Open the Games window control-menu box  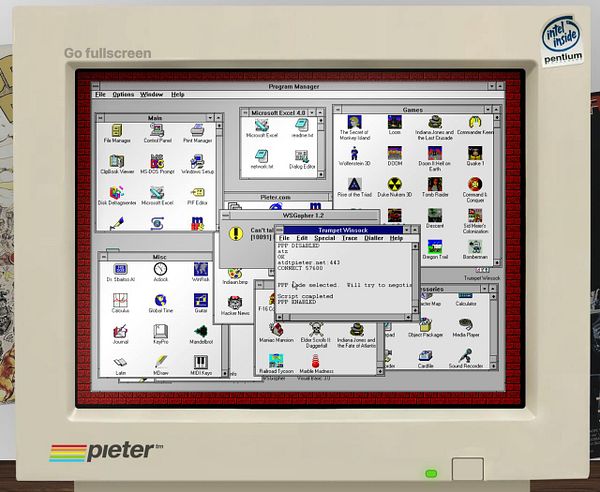(x=338, y=109)
